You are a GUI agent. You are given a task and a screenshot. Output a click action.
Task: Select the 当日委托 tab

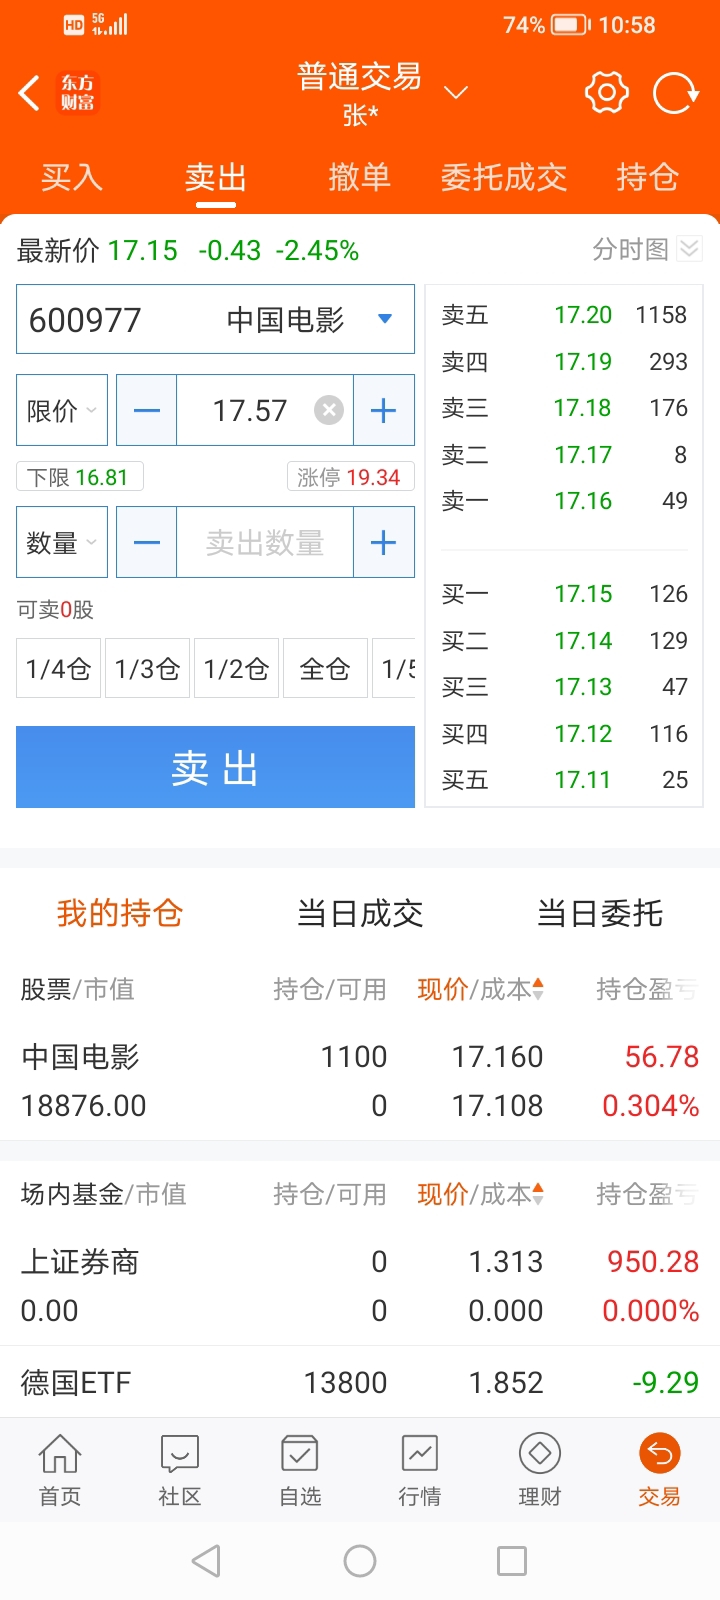(x=600, y=913)
